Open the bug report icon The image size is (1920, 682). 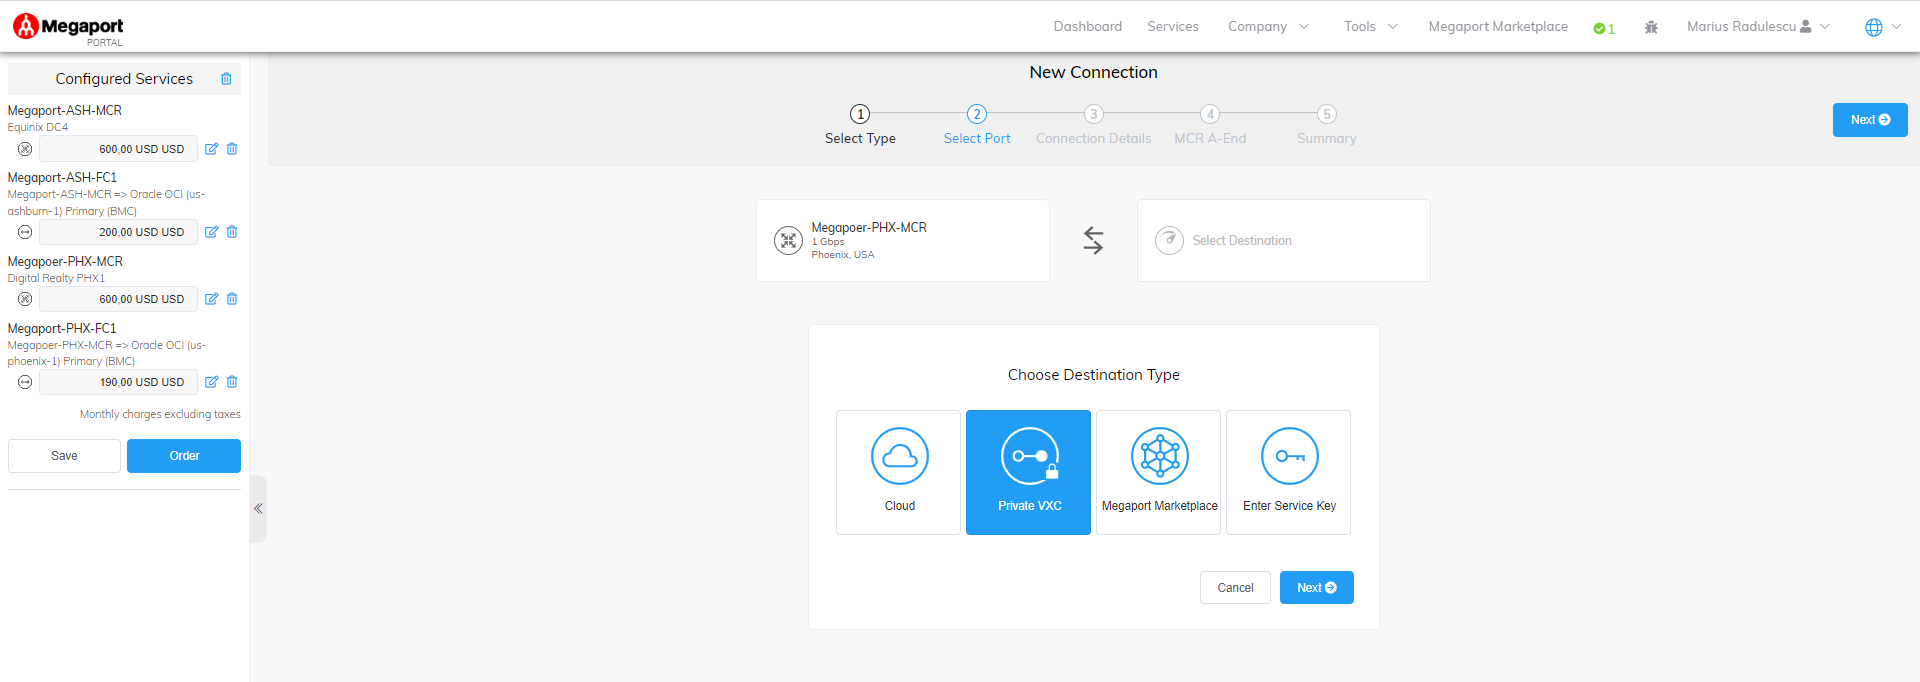pos(1651,28)
